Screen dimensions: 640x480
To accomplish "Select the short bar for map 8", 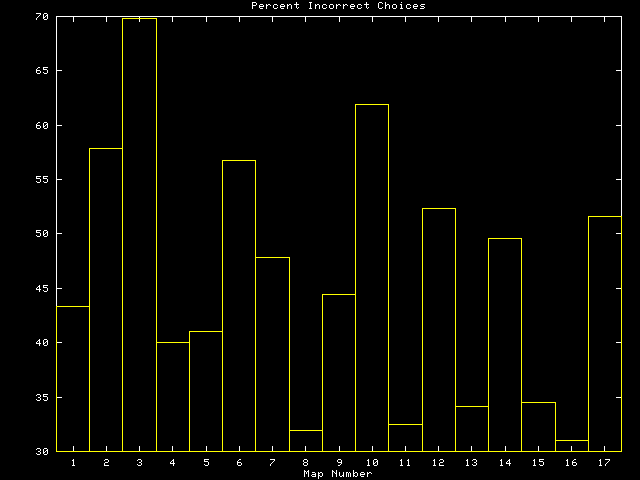I will (306, 441).
